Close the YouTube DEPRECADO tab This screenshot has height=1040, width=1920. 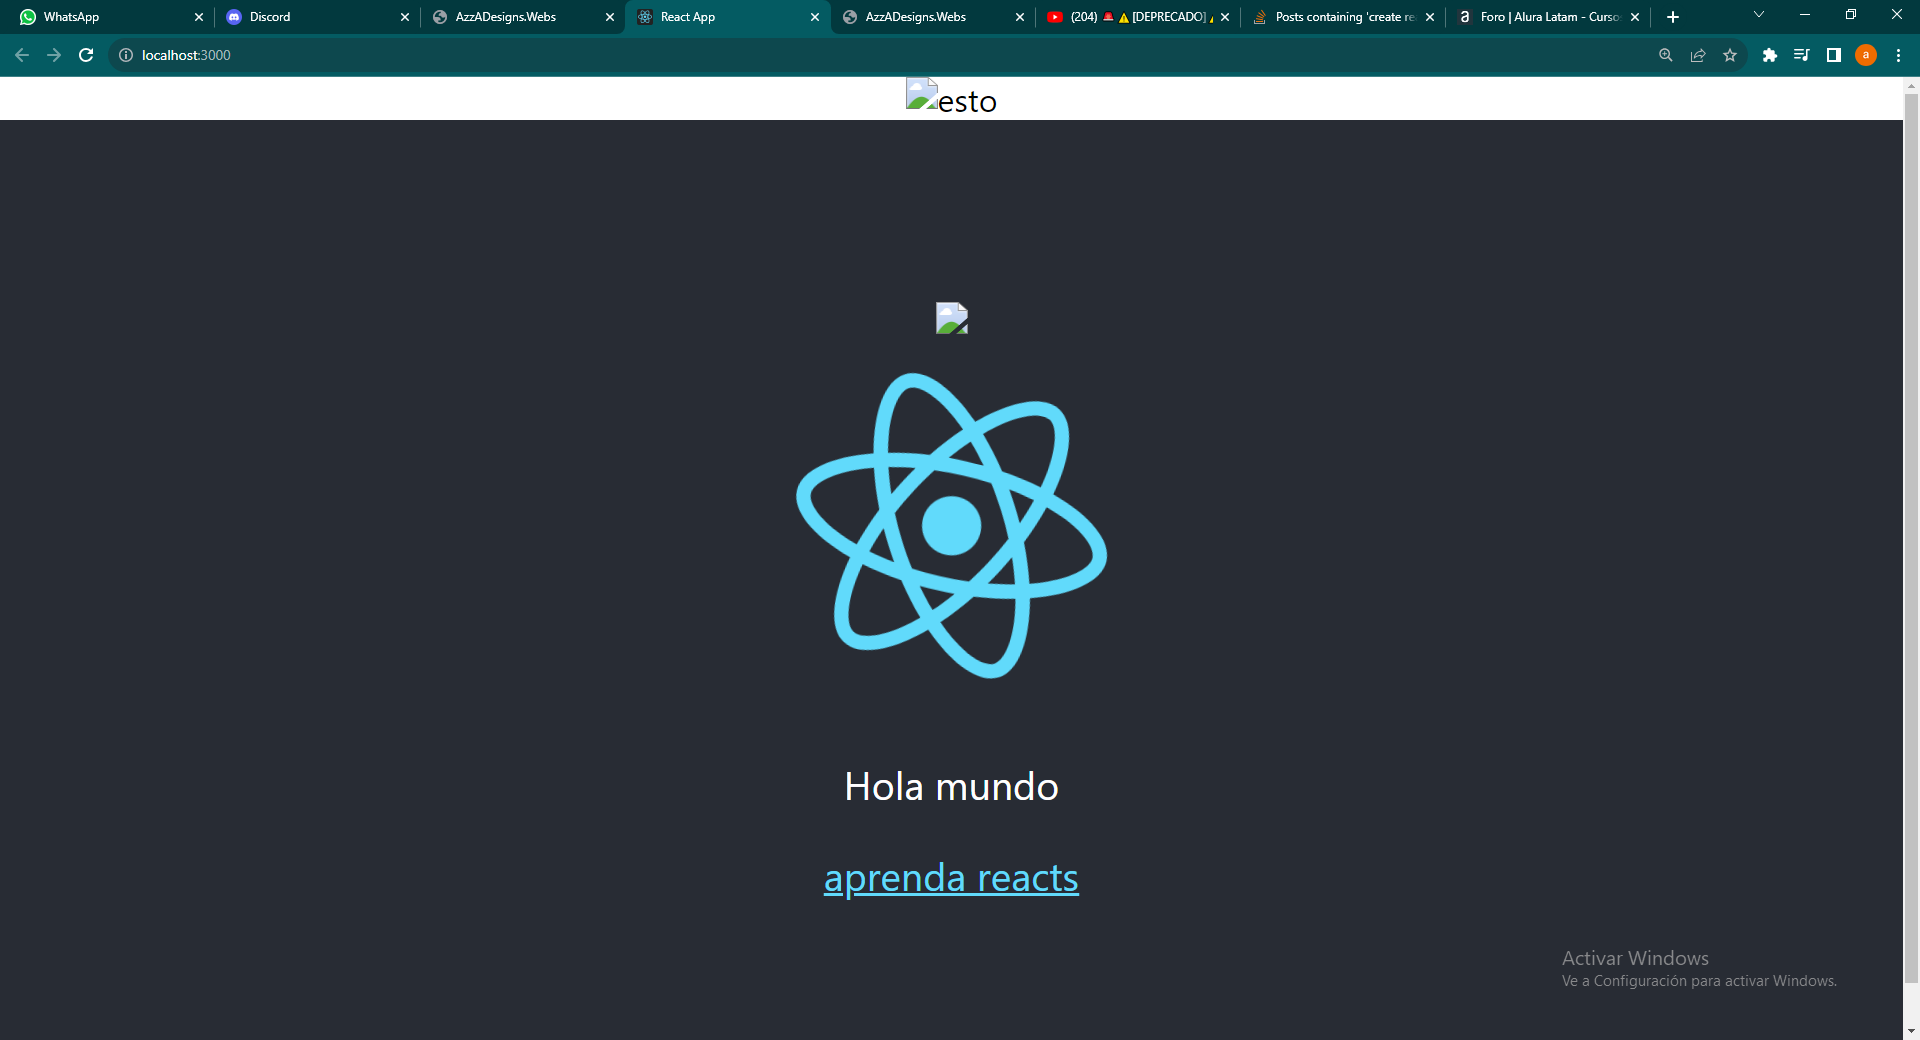[x=1225, y=17]
